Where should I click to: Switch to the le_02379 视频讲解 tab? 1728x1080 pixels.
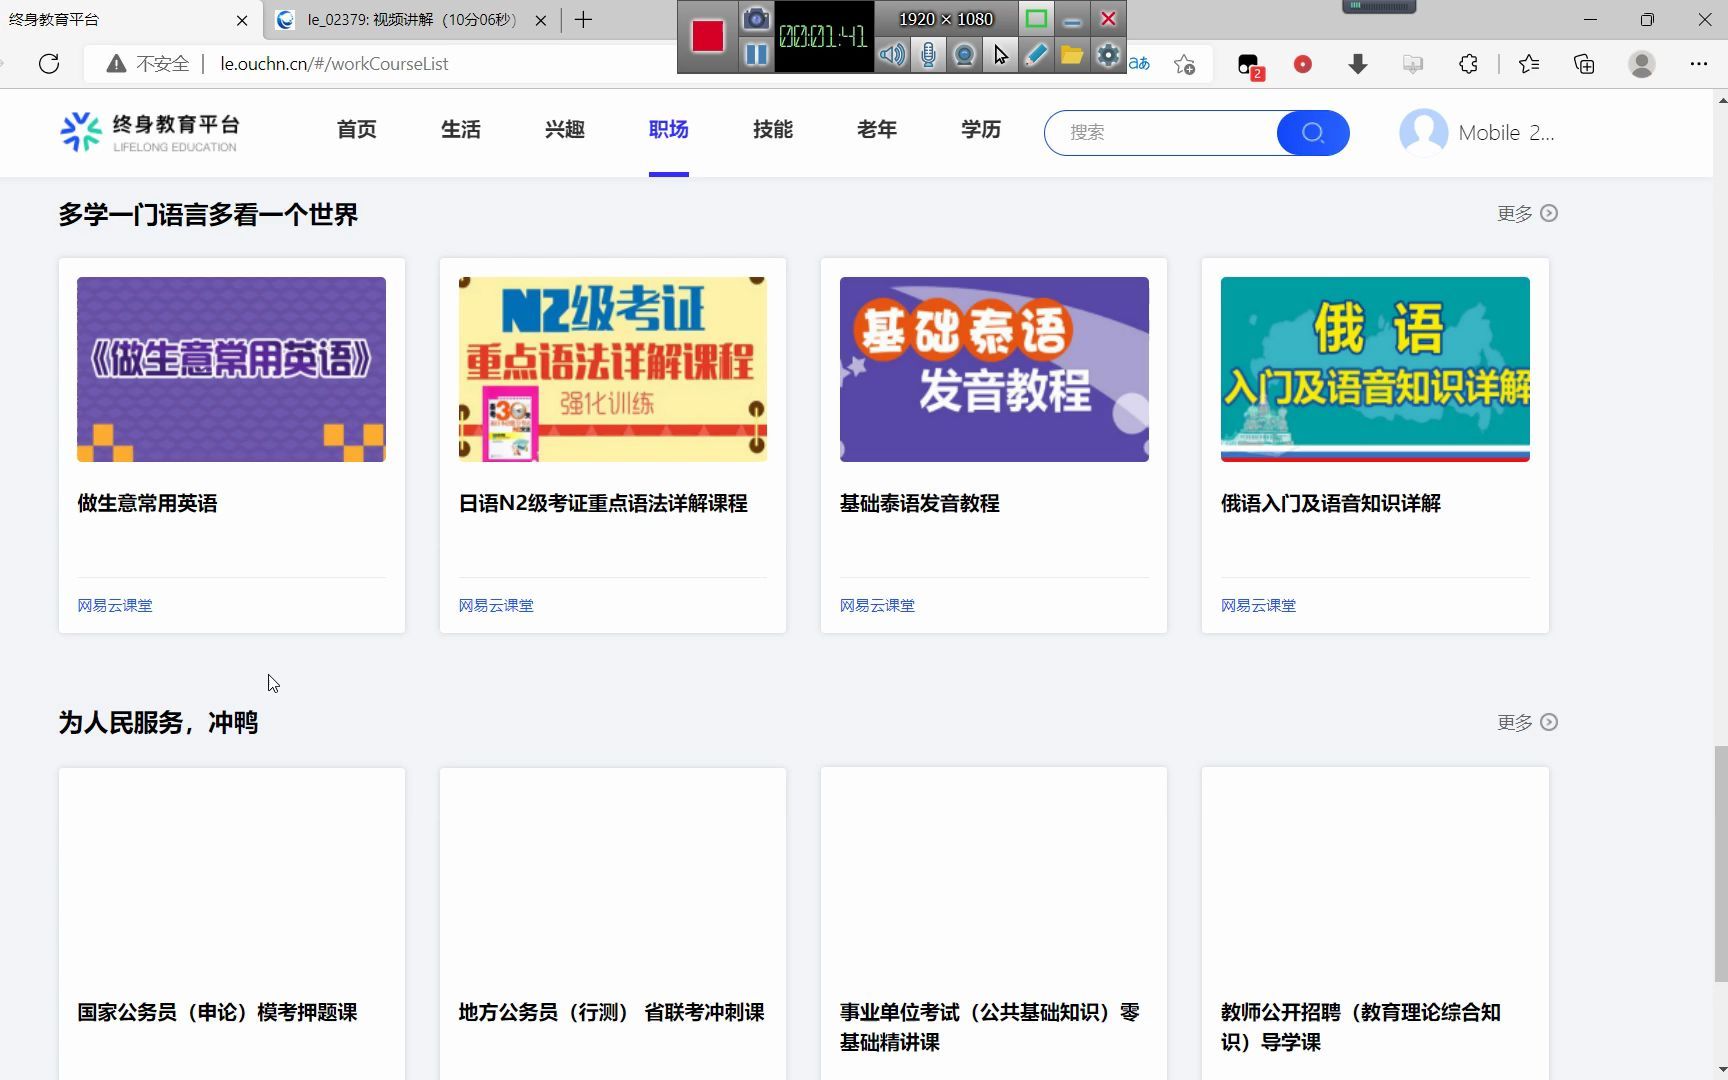coord(410,20)
